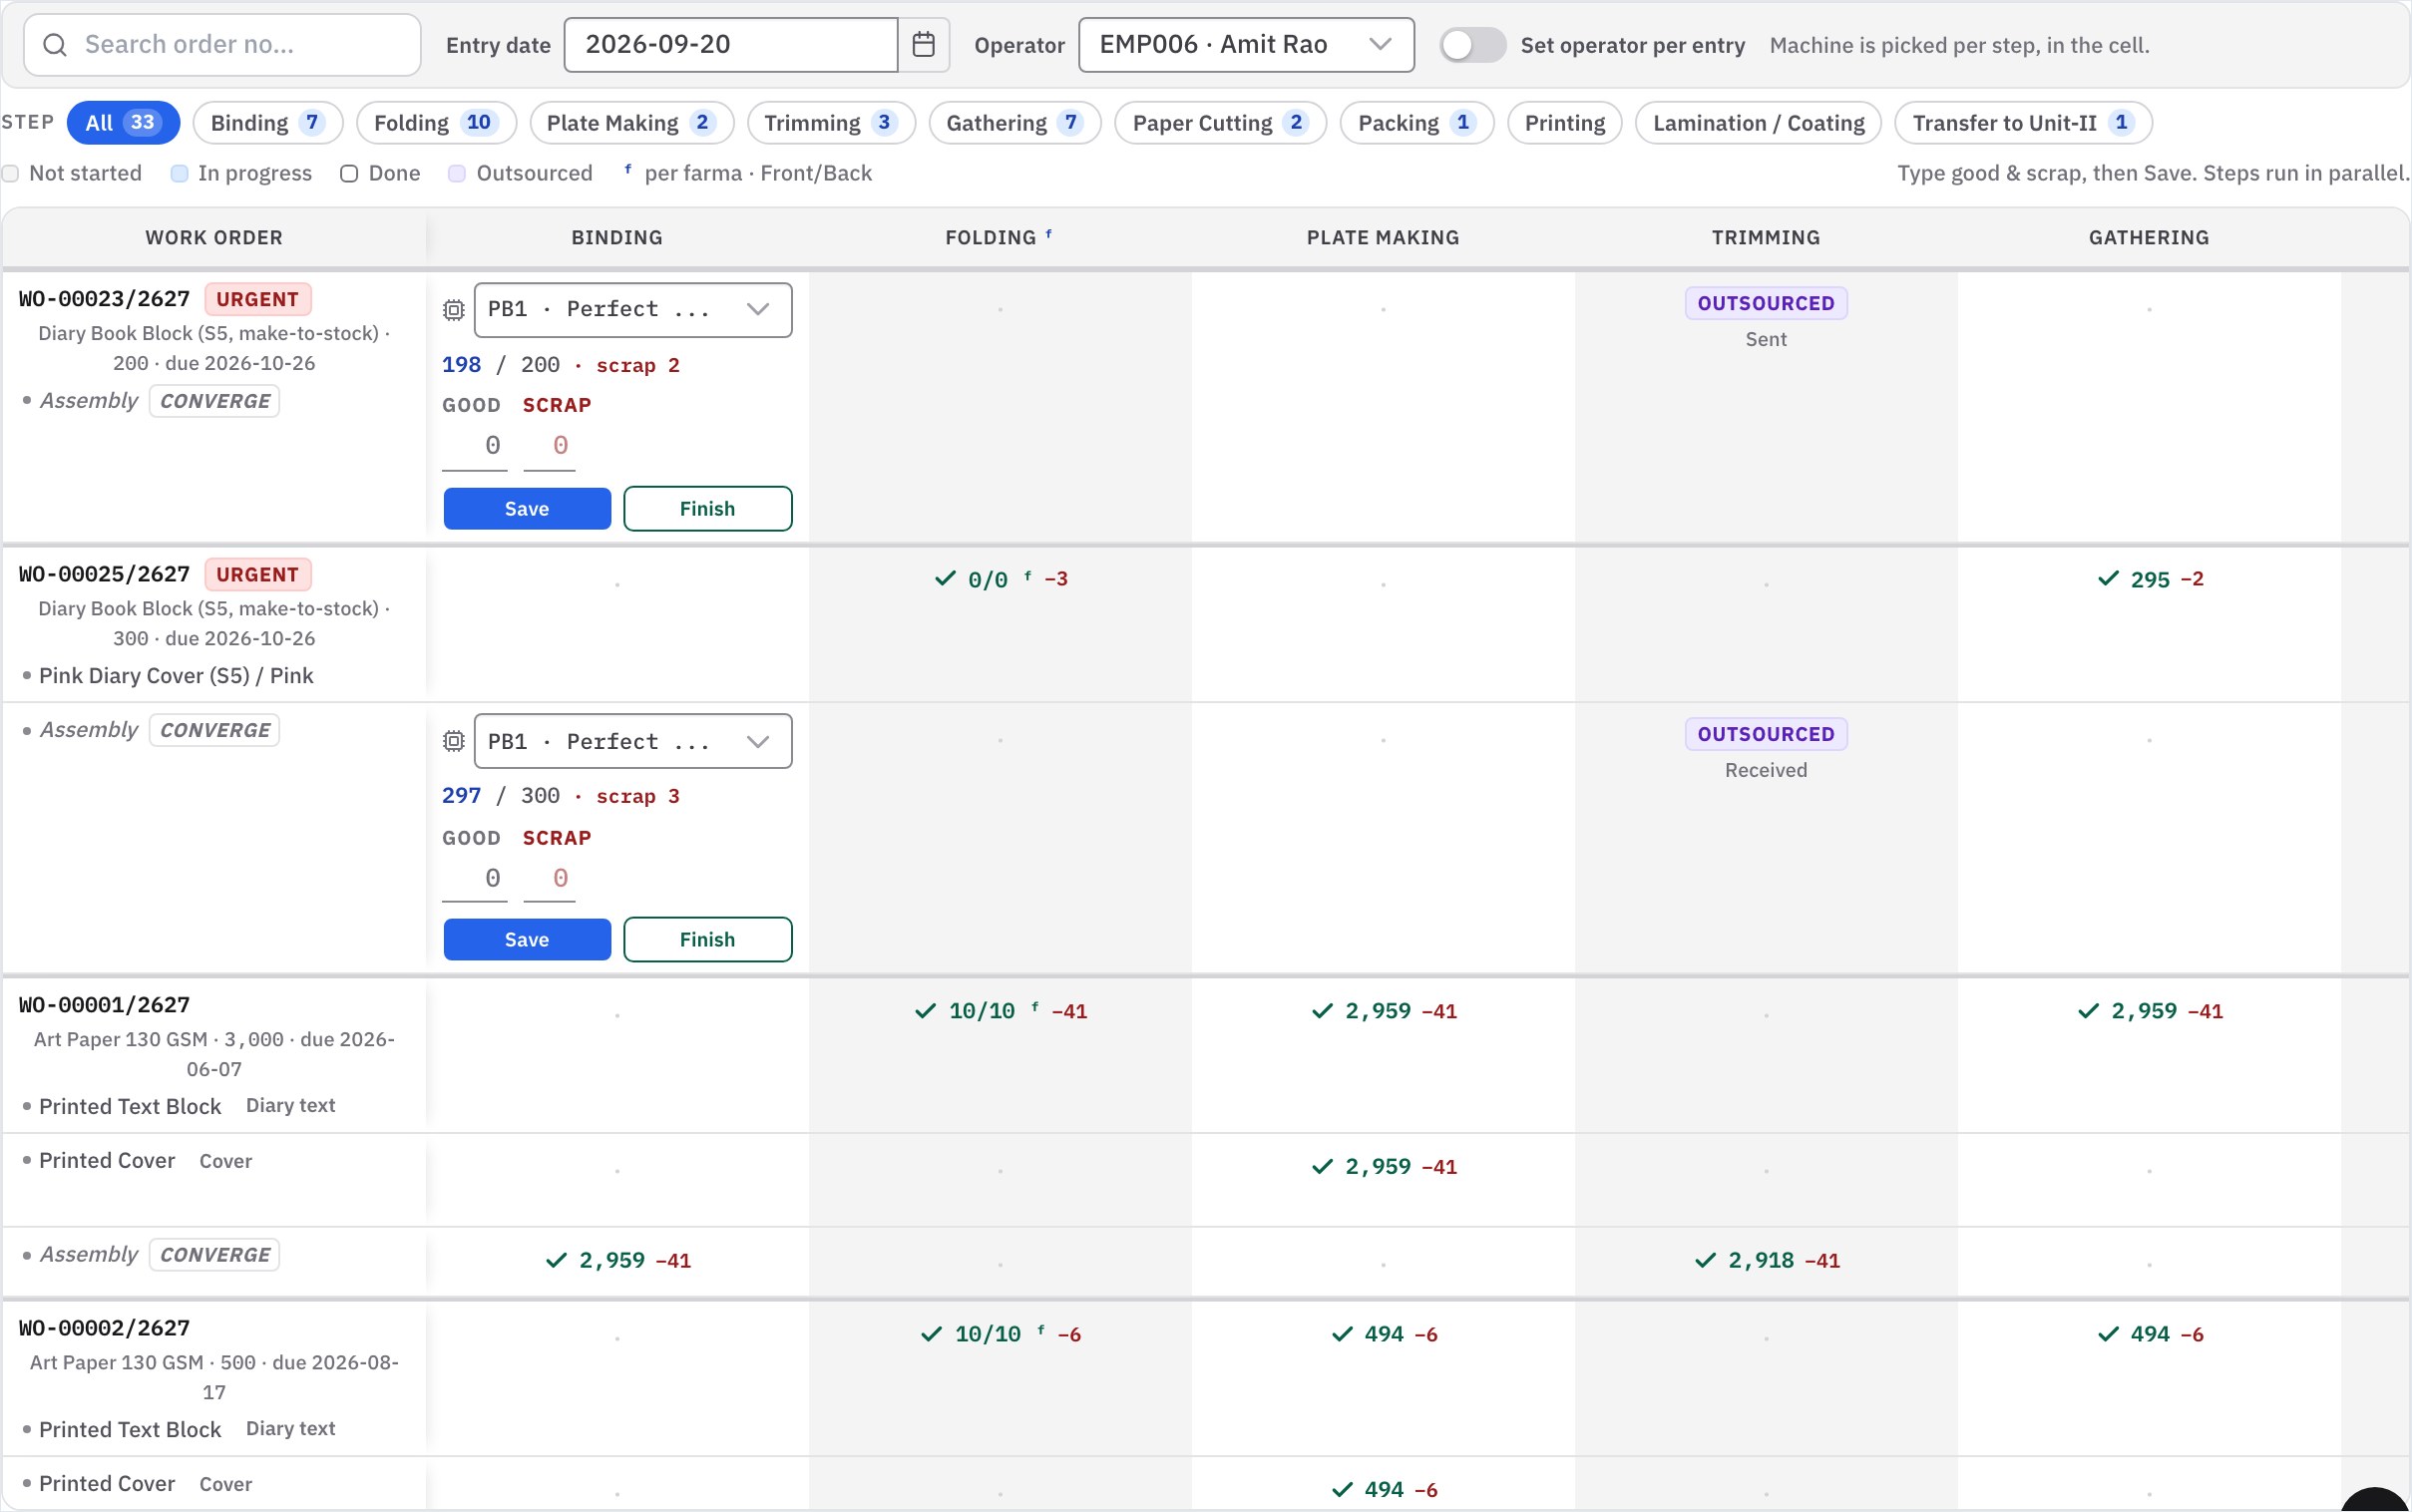Image resolution: width=2412 pixels, height=1512 pixels.
Task: Filter by Gathering step
Action: [1015, 123]
